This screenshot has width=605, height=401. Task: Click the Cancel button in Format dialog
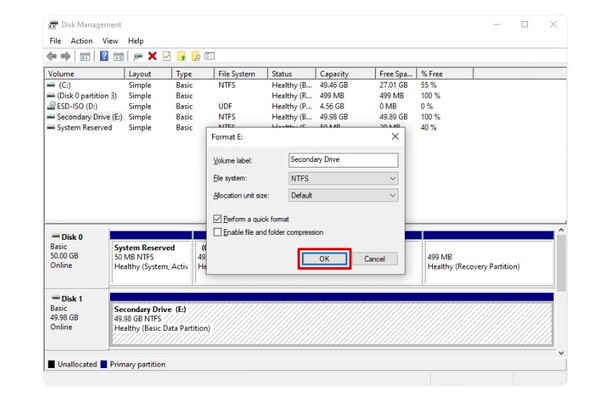tap(375, 259)
